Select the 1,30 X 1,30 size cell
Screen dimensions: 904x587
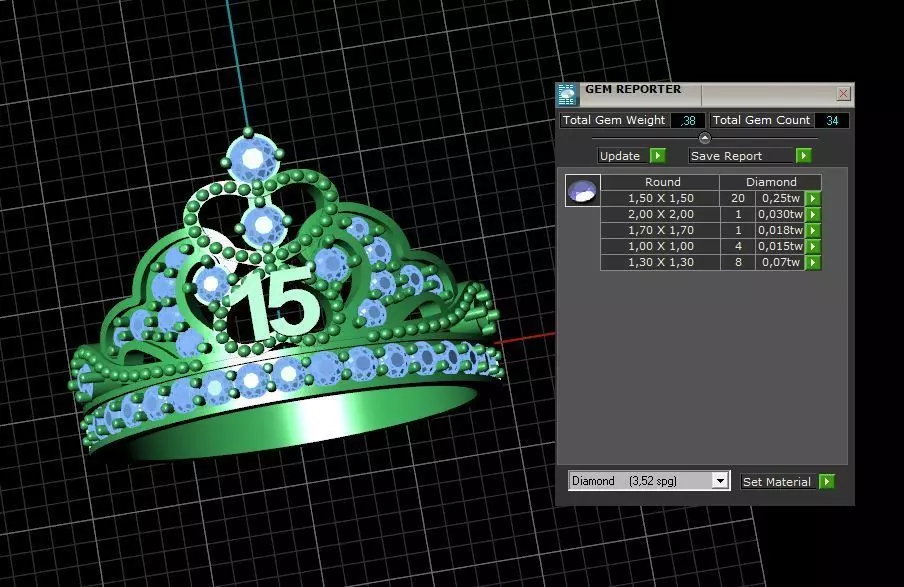[x=660, y=262]
